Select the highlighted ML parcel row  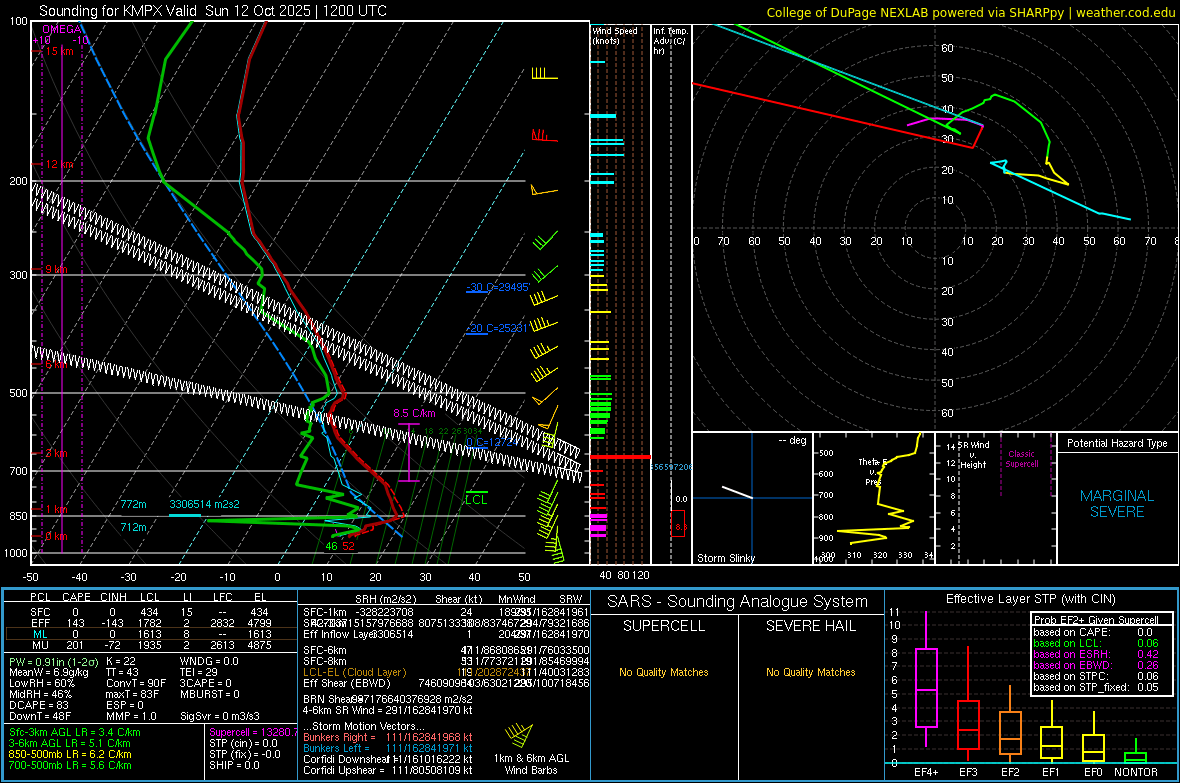point(150,634)
